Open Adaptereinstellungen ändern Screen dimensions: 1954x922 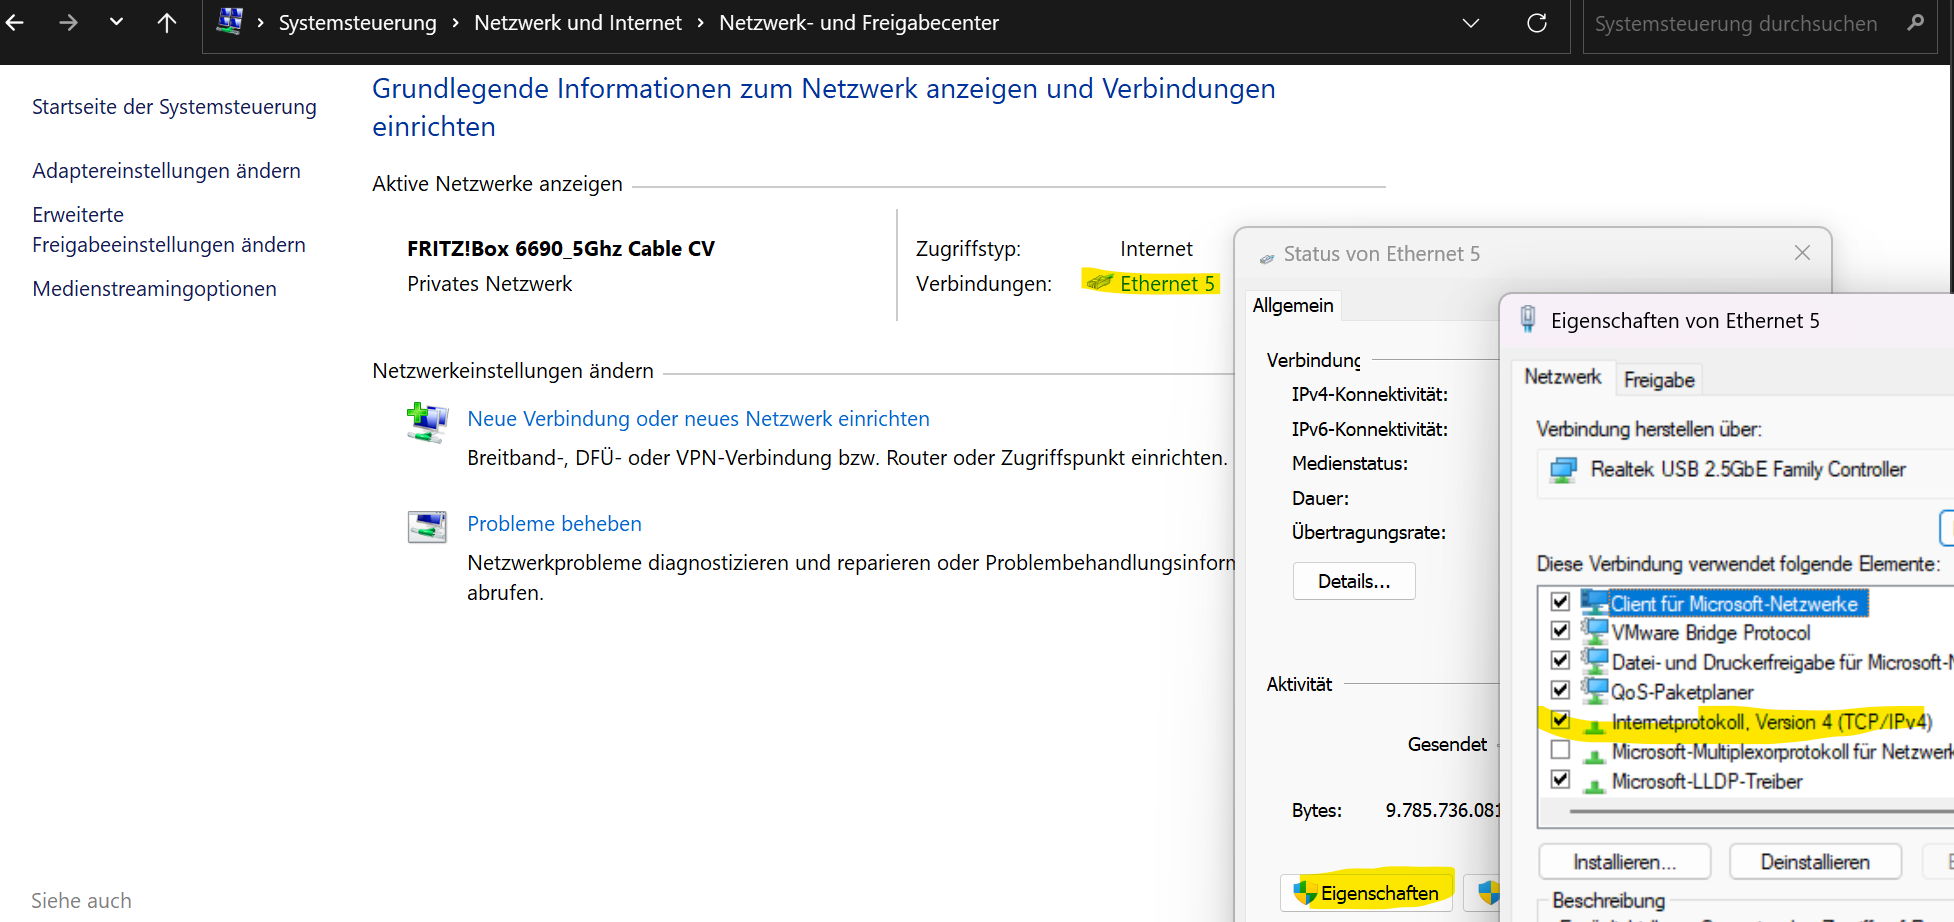point(166,171)
